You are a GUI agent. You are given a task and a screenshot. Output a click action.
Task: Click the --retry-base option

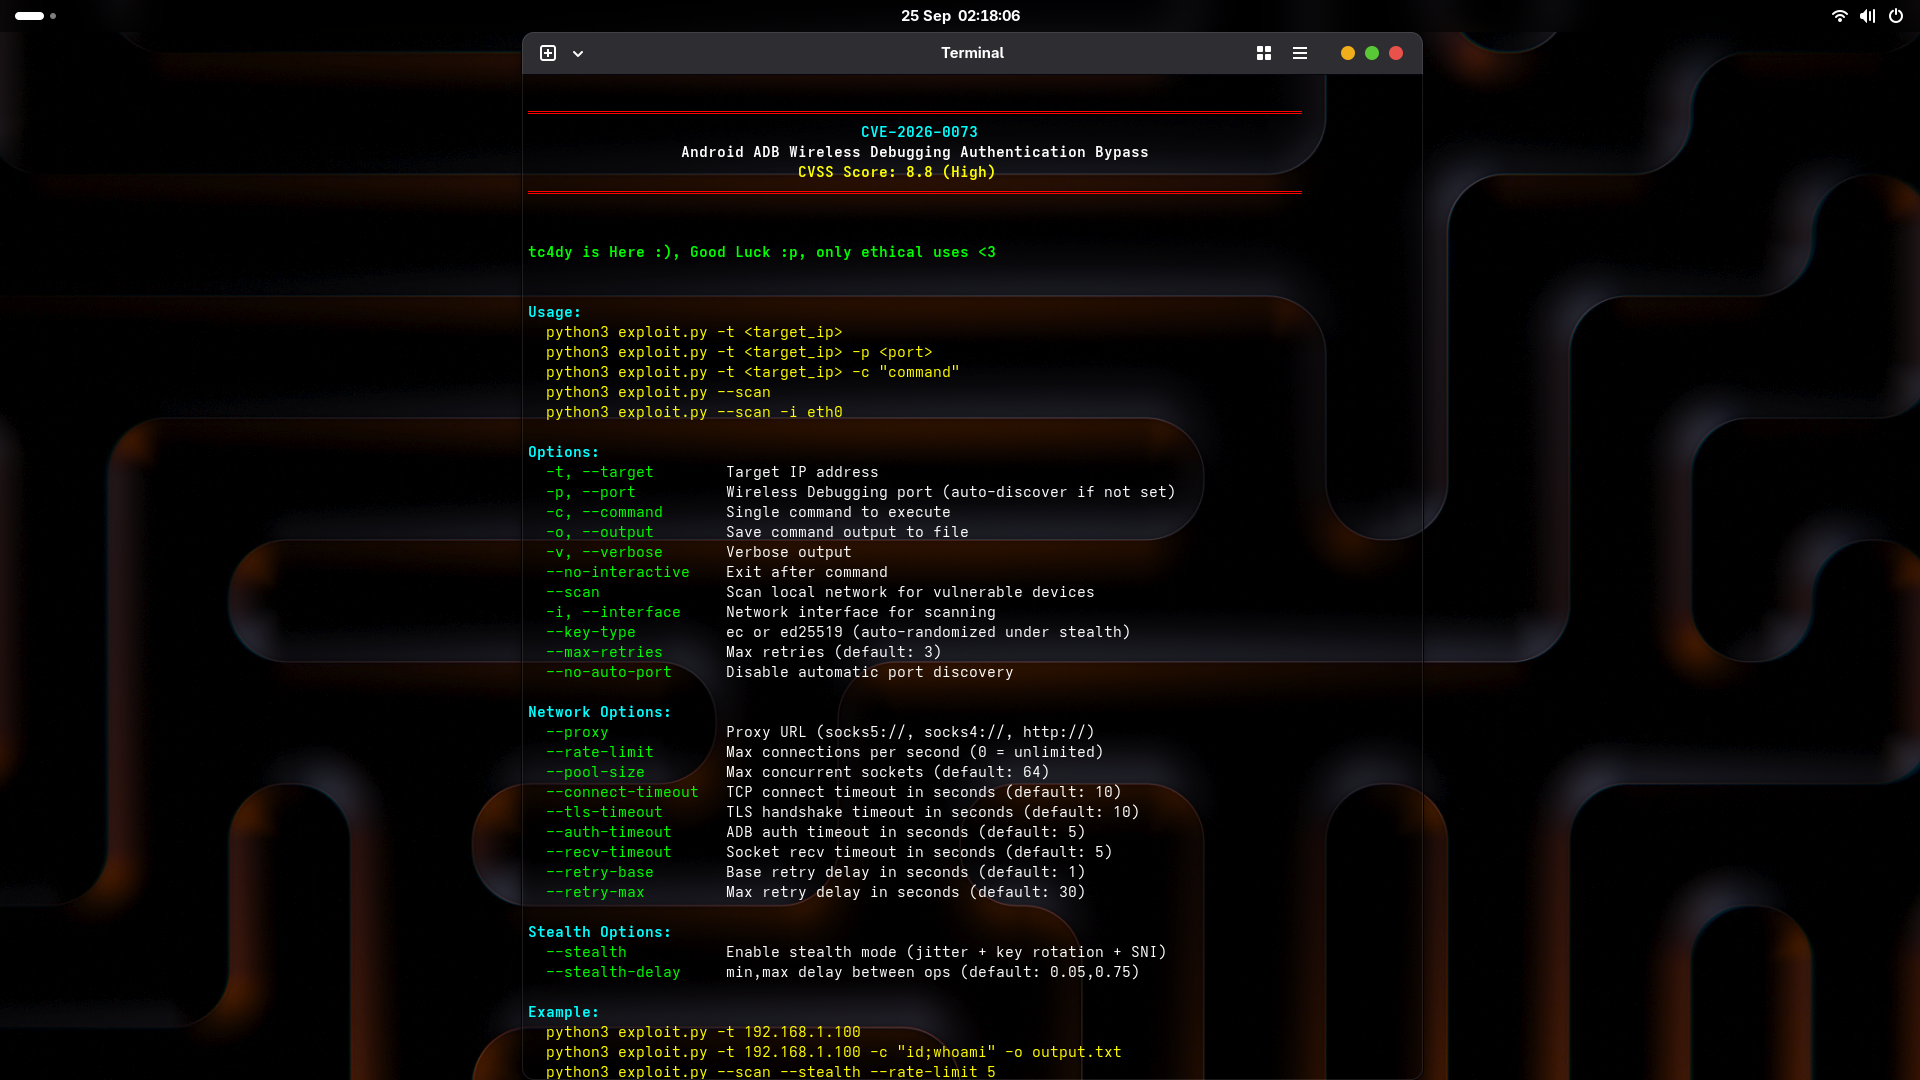click(x=599, y=872)
